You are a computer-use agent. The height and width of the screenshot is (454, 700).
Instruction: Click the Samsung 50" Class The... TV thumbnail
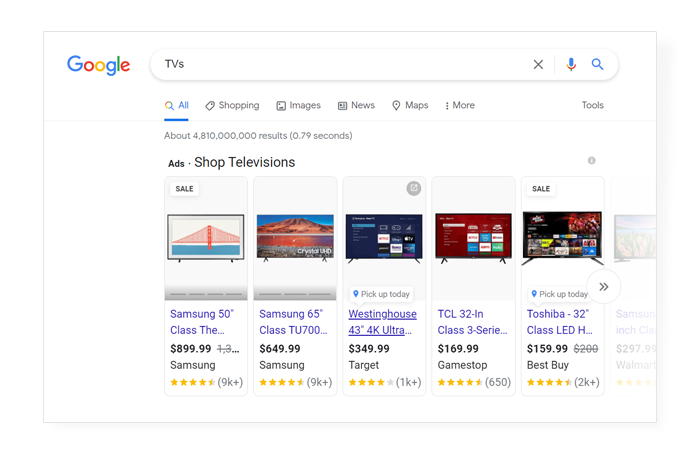tap(206, 237)
